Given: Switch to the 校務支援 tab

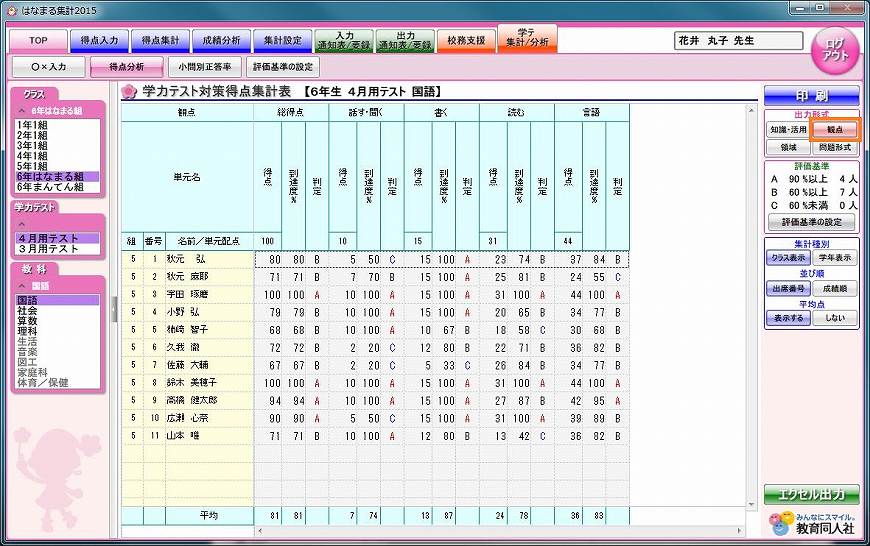Looking at the screenshot, I should (x=466, y=41).
